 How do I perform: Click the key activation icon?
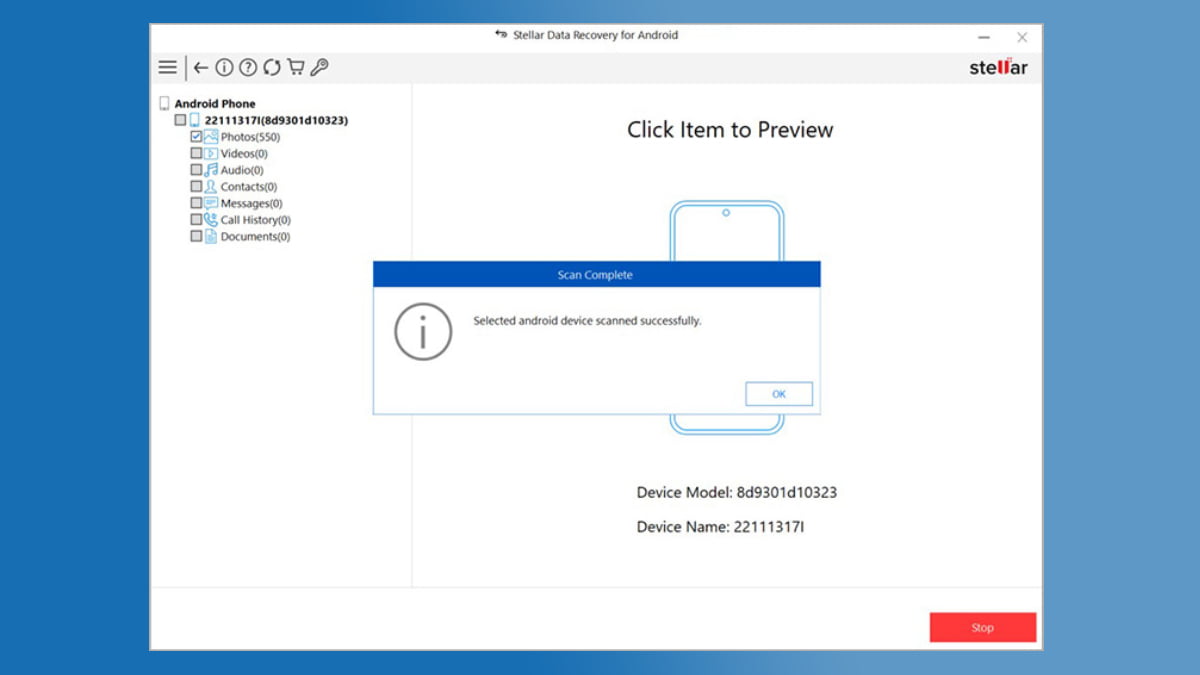pyautogui.click(x=319, y=67)
